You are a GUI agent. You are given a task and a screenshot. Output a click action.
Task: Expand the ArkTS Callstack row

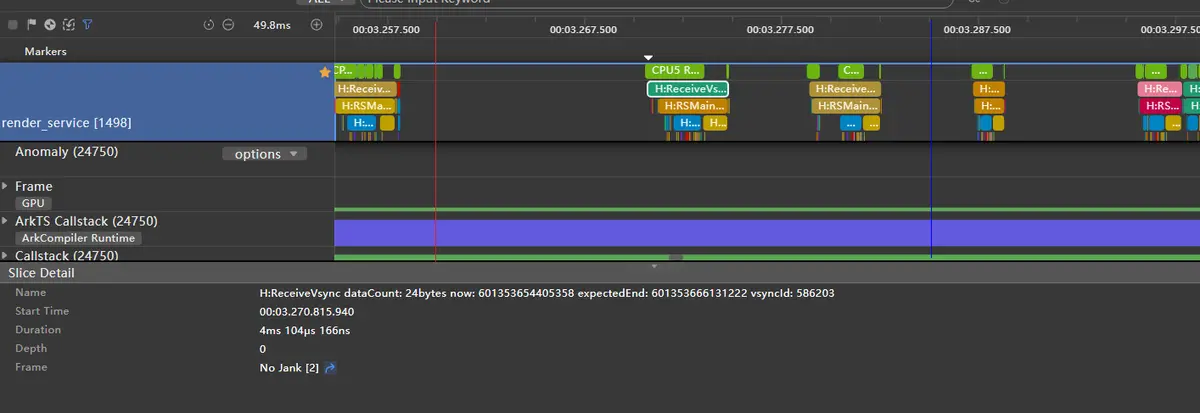click(6, 221)
